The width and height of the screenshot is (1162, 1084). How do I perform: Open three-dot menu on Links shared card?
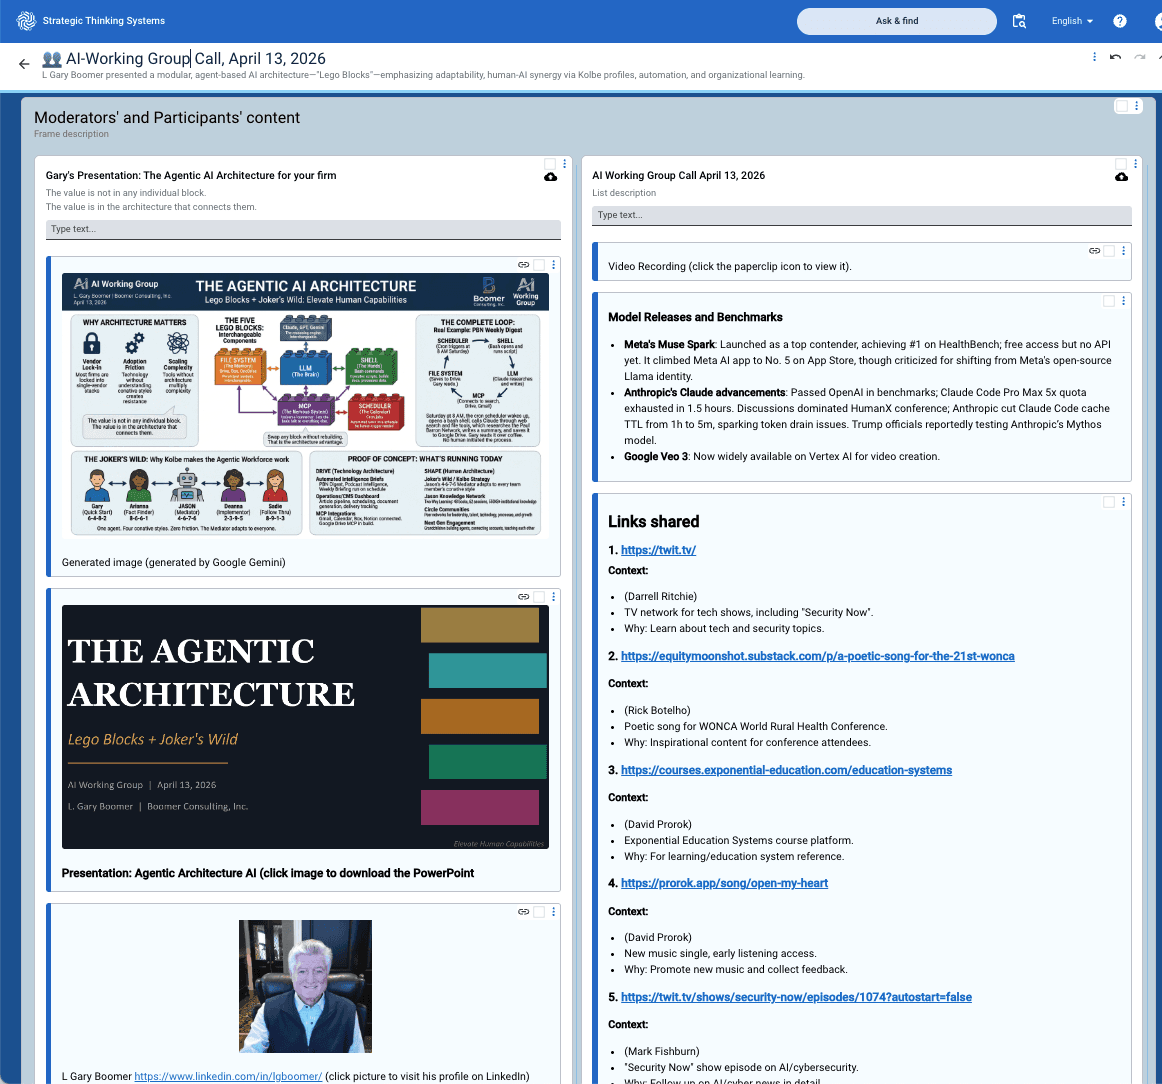coord(1124,502)
